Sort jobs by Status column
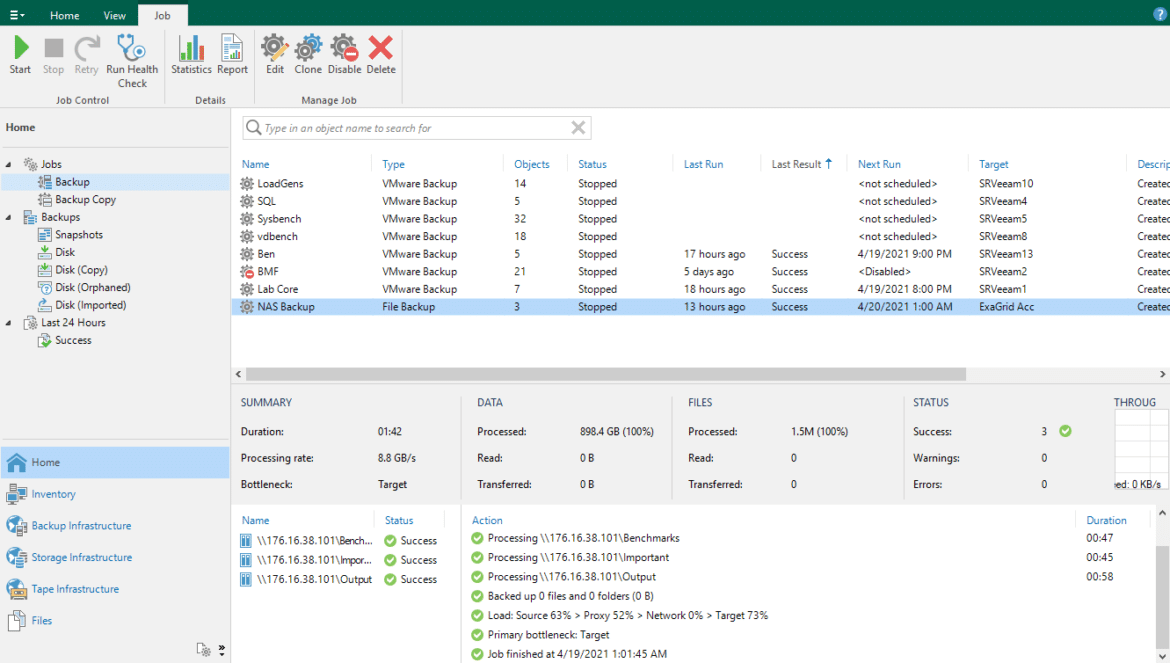This screenshot has height=663, width=1170. (592, 164)
